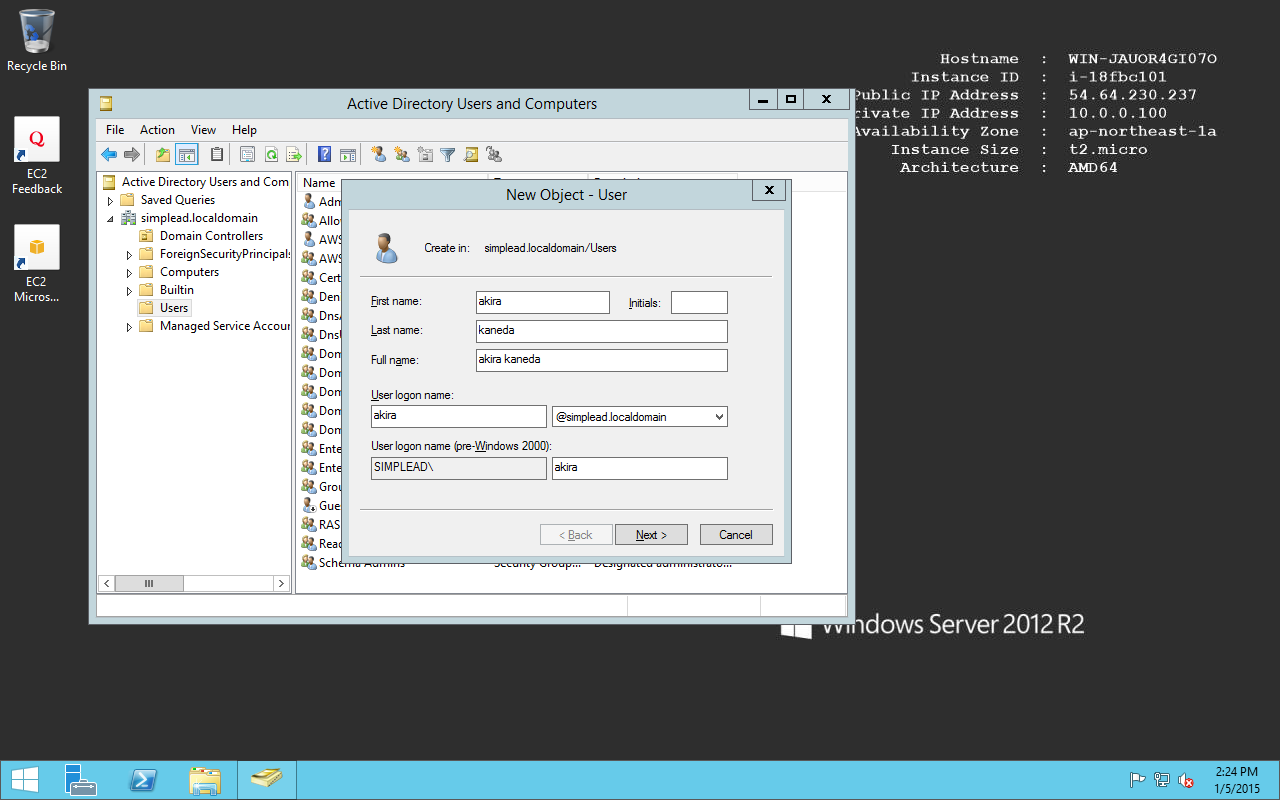Click the tree pane horizontal scrollbar right arrow
This screenshot has width=1280, height=800.
tap(281, 583)
